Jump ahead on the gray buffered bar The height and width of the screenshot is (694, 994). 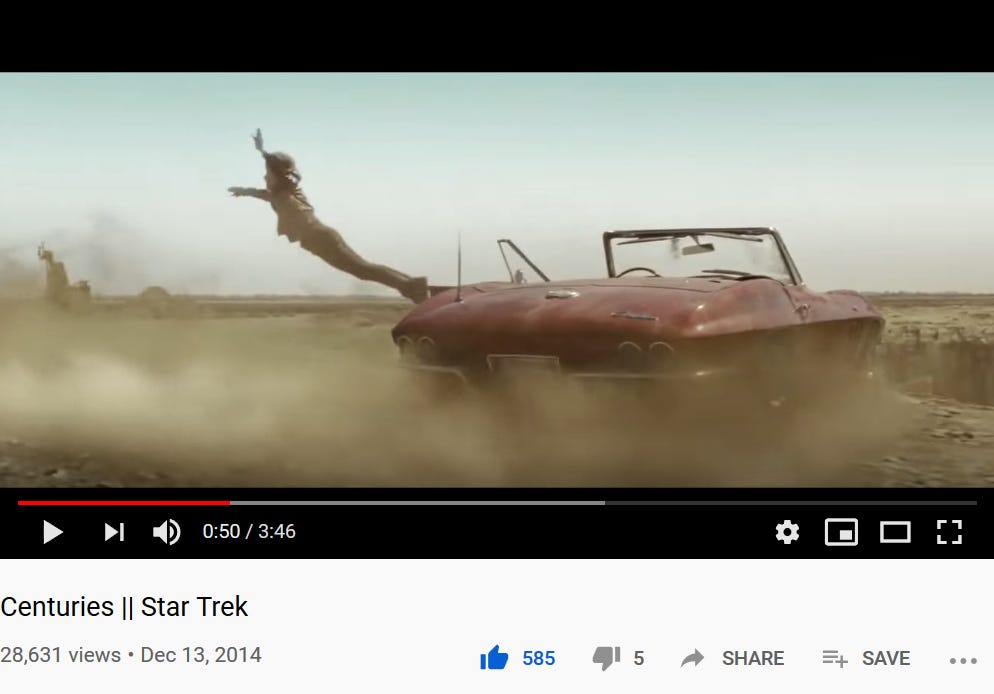[x=417, y=503]
